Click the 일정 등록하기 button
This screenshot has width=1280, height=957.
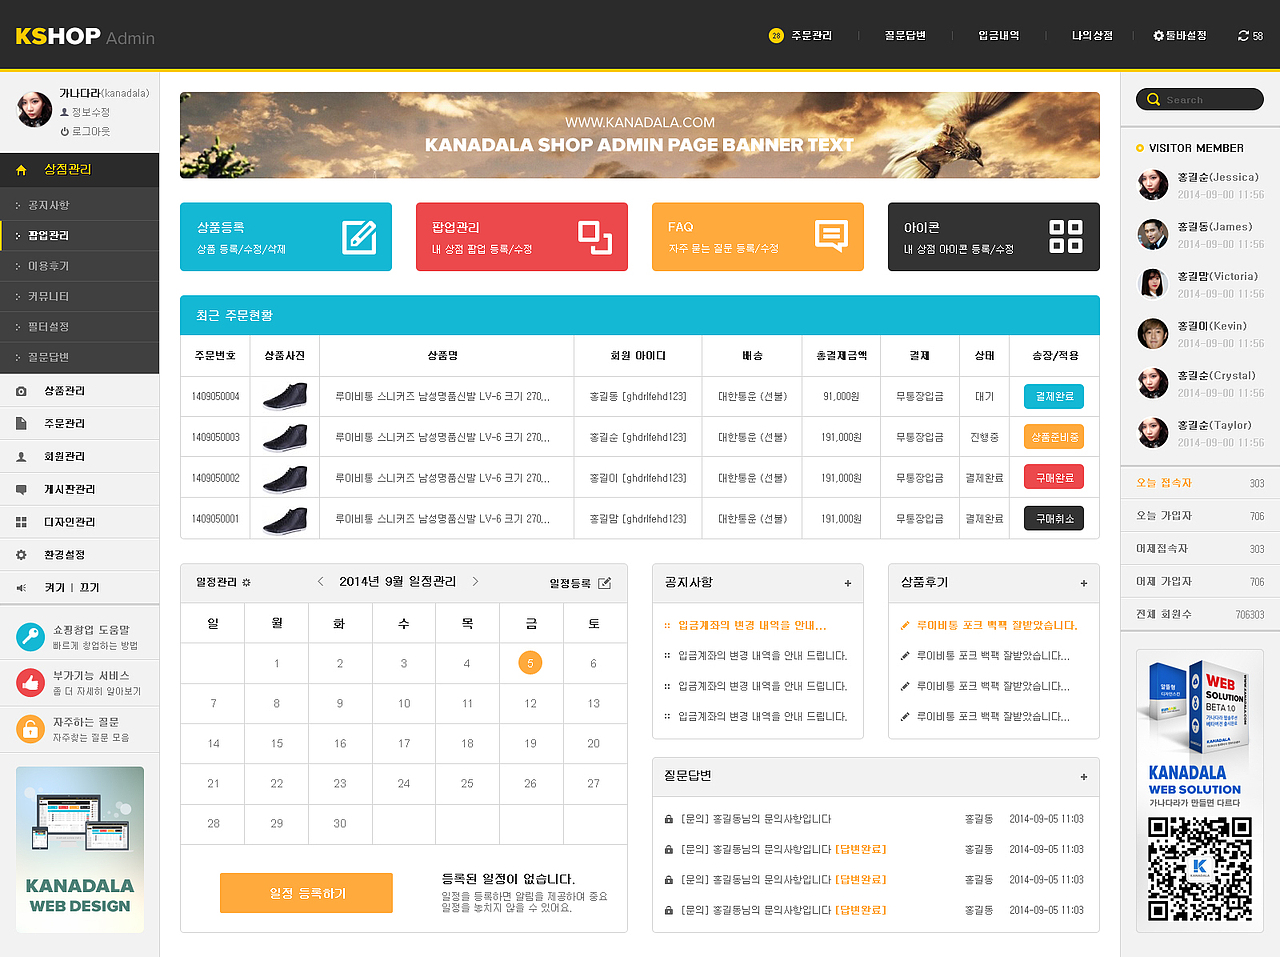coord(305,893)
